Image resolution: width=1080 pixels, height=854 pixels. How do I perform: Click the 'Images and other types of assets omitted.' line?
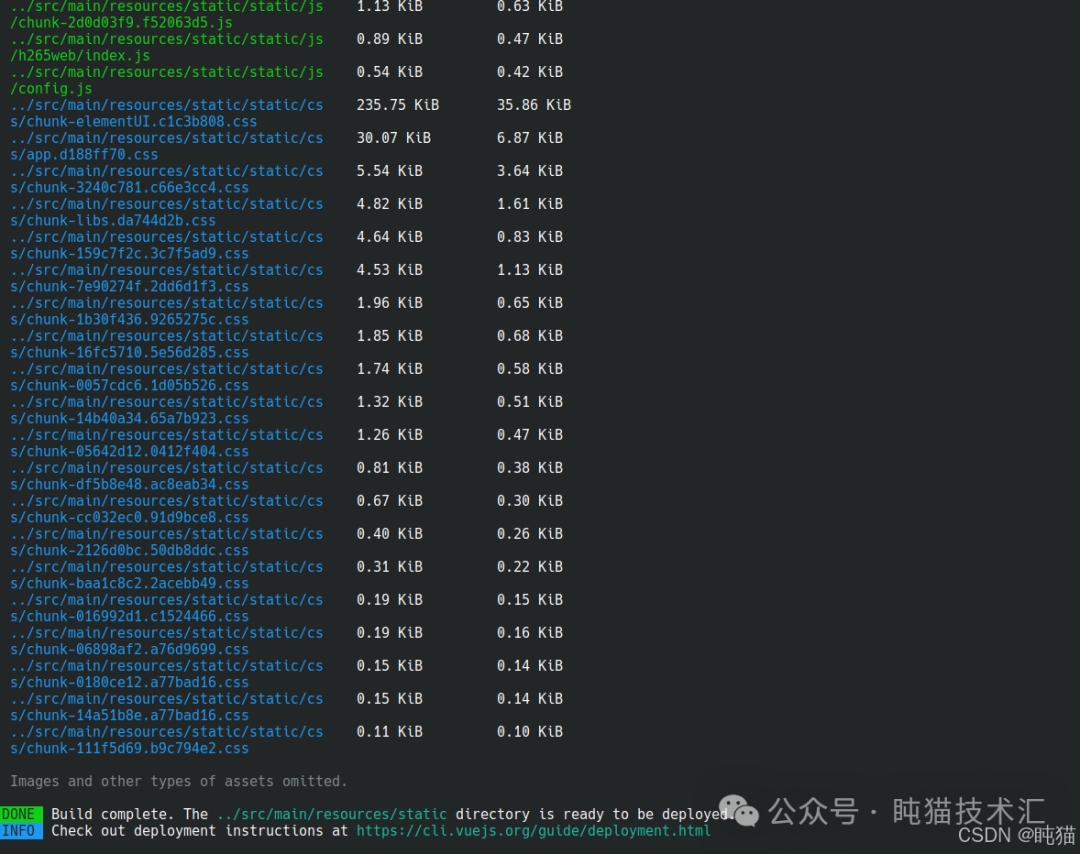pyautogui.click(x=178, y=782)
